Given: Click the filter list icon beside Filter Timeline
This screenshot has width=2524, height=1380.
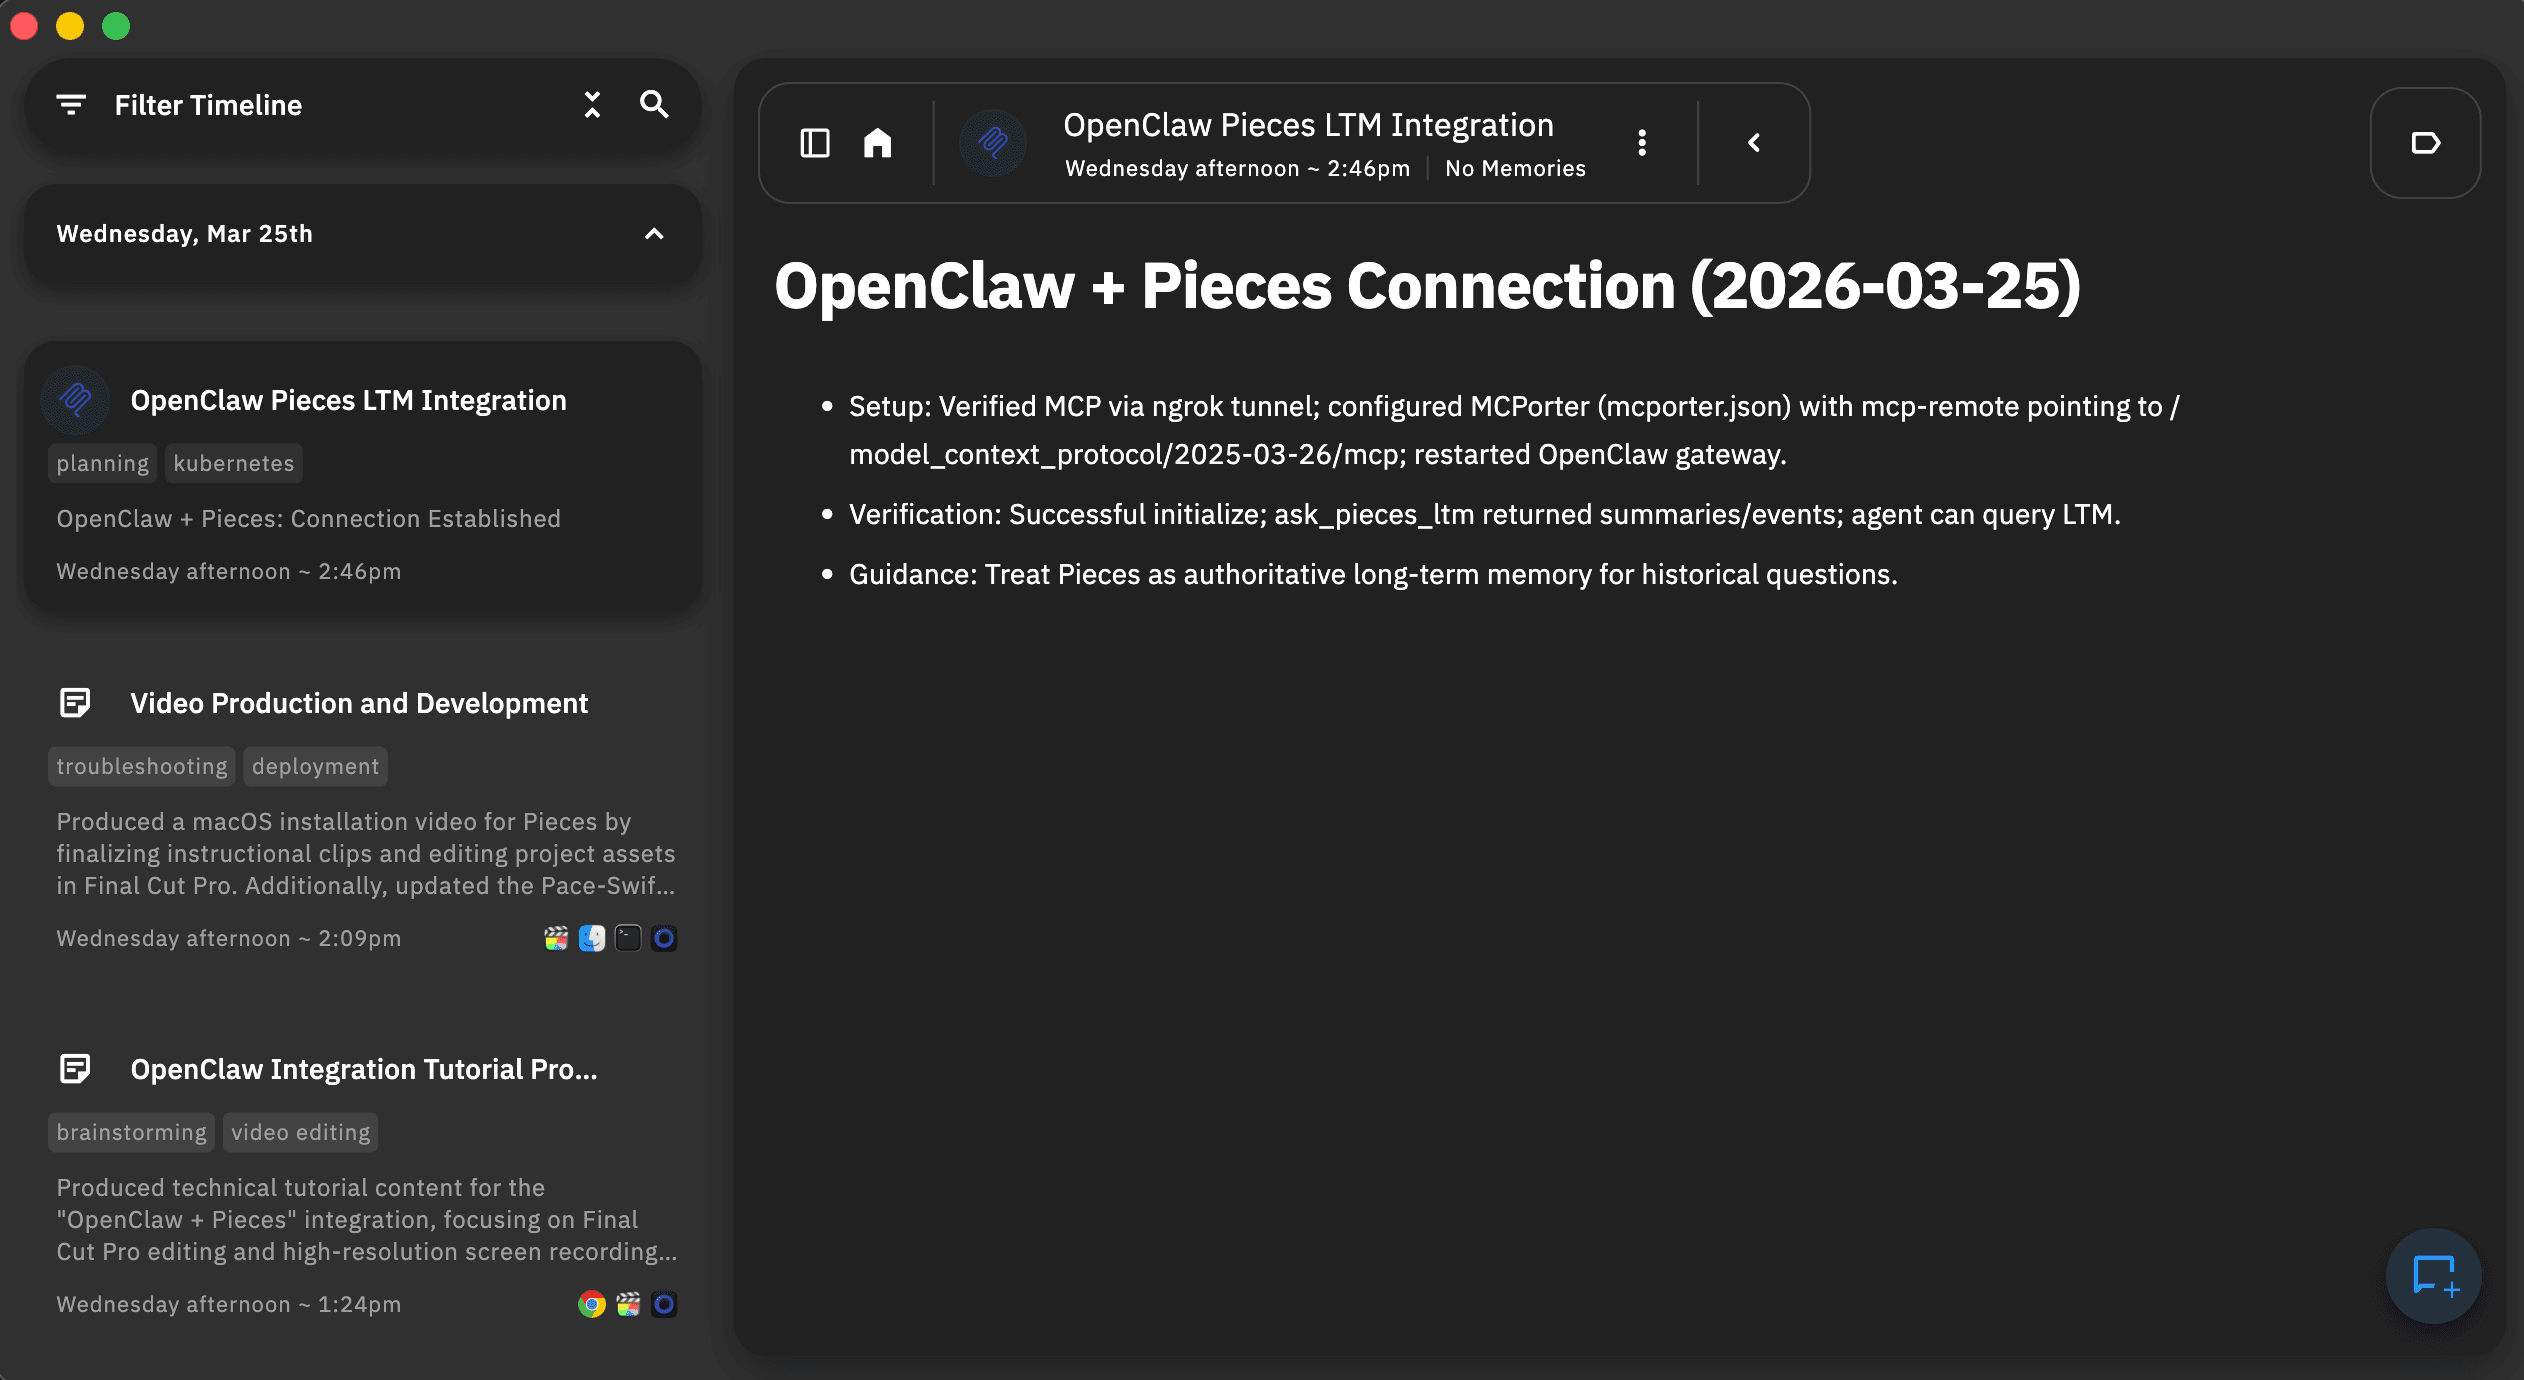Looking at the screenshot, I should (71, 105).
